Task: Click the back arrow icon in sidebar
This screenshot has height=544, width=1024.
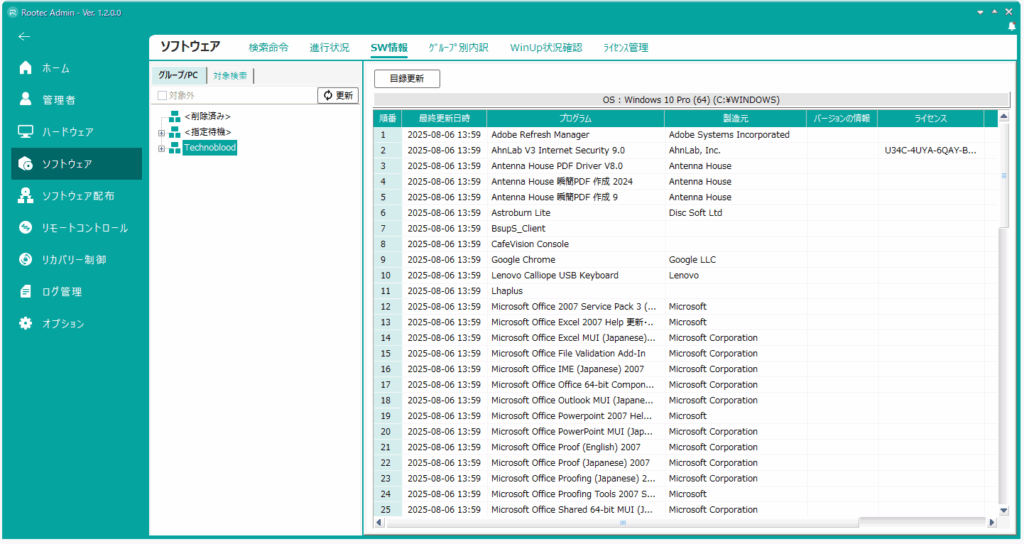Action: tap(24, 37)
